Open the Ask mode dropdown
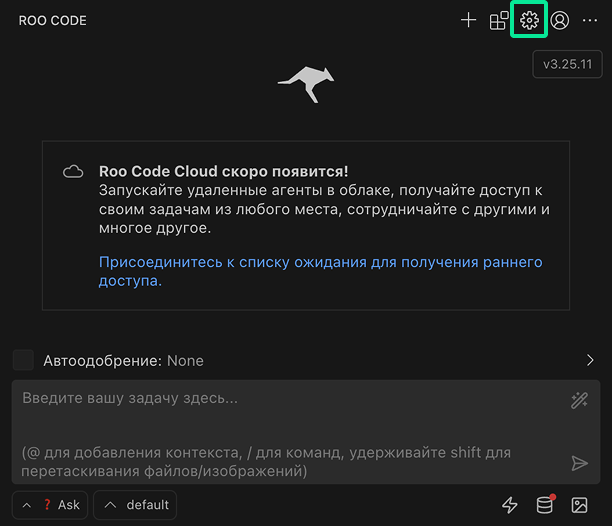The image size is (612, 526). [x=50, y=505]
